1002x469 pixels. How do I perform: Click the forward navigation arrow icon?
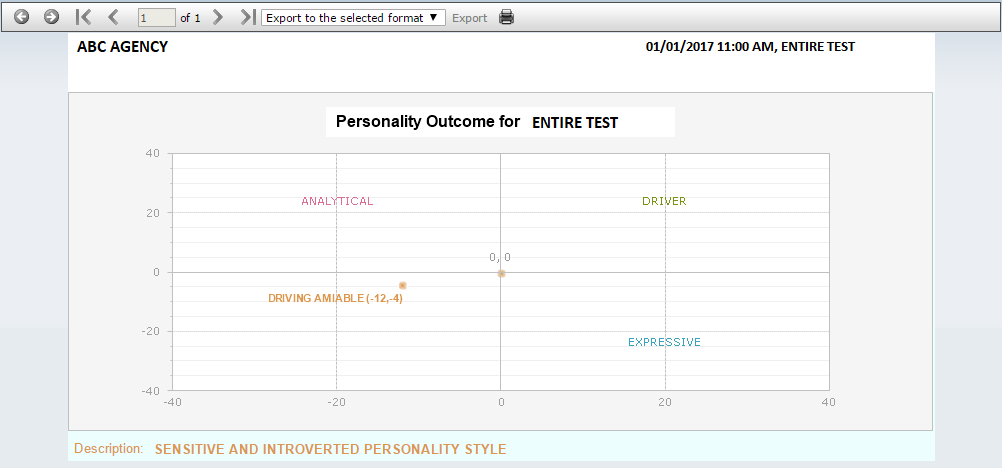click(x=51, y=17)
